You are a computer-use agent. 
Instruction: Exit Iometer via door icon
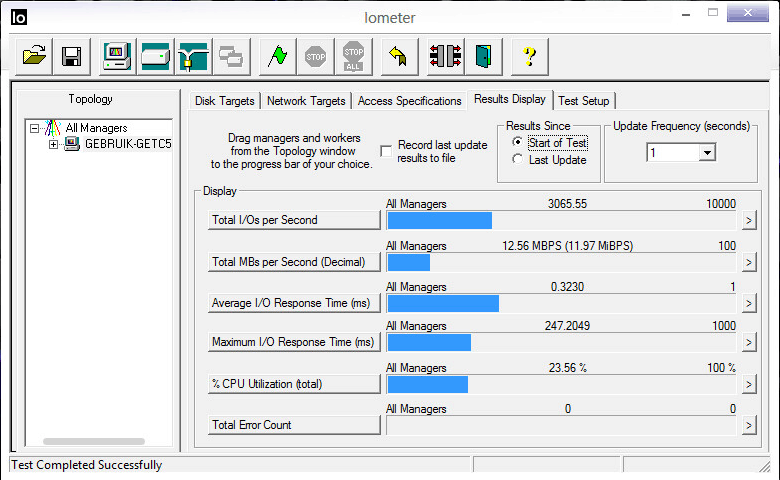pyautogui.click(x=484, y=56)
